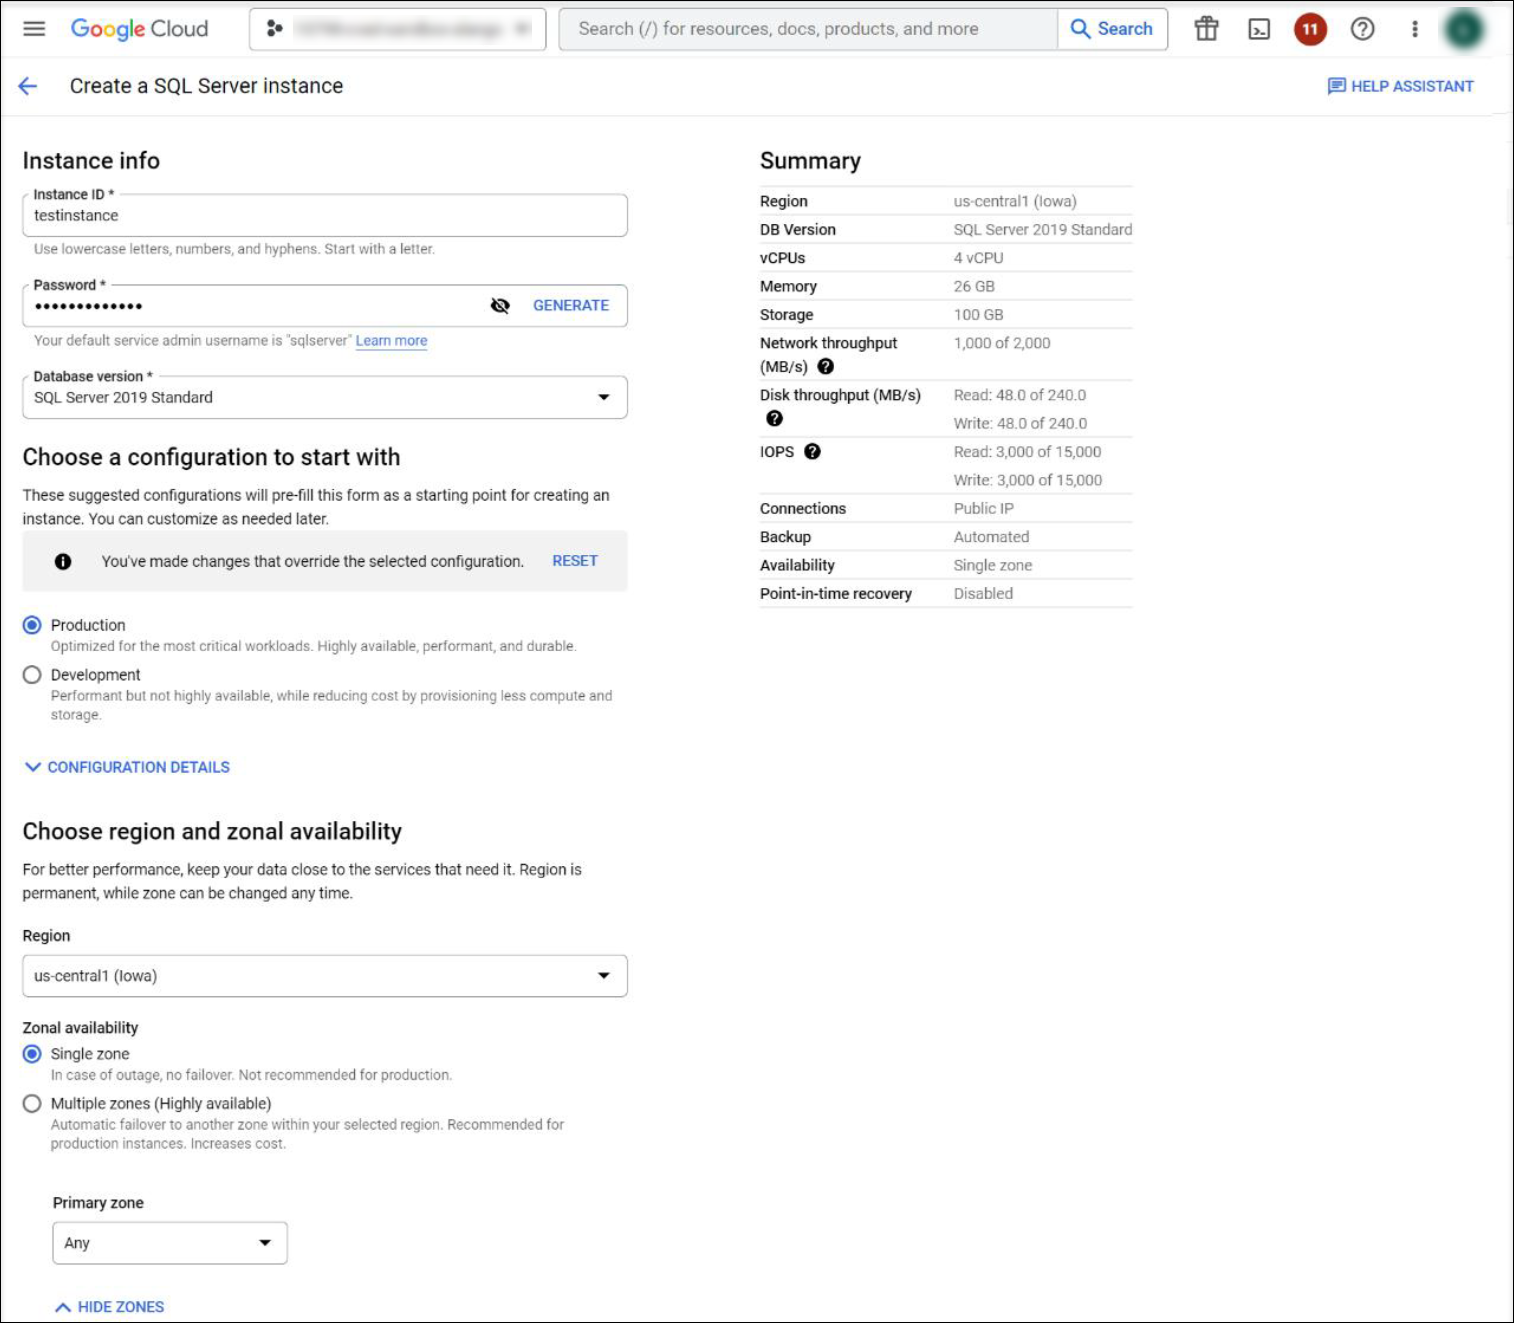Image resolution: width=1514 pixels, height=1323 pixels.
Task: Click the Learn more link about sqlserver username
Action: [x=391, y=340]
